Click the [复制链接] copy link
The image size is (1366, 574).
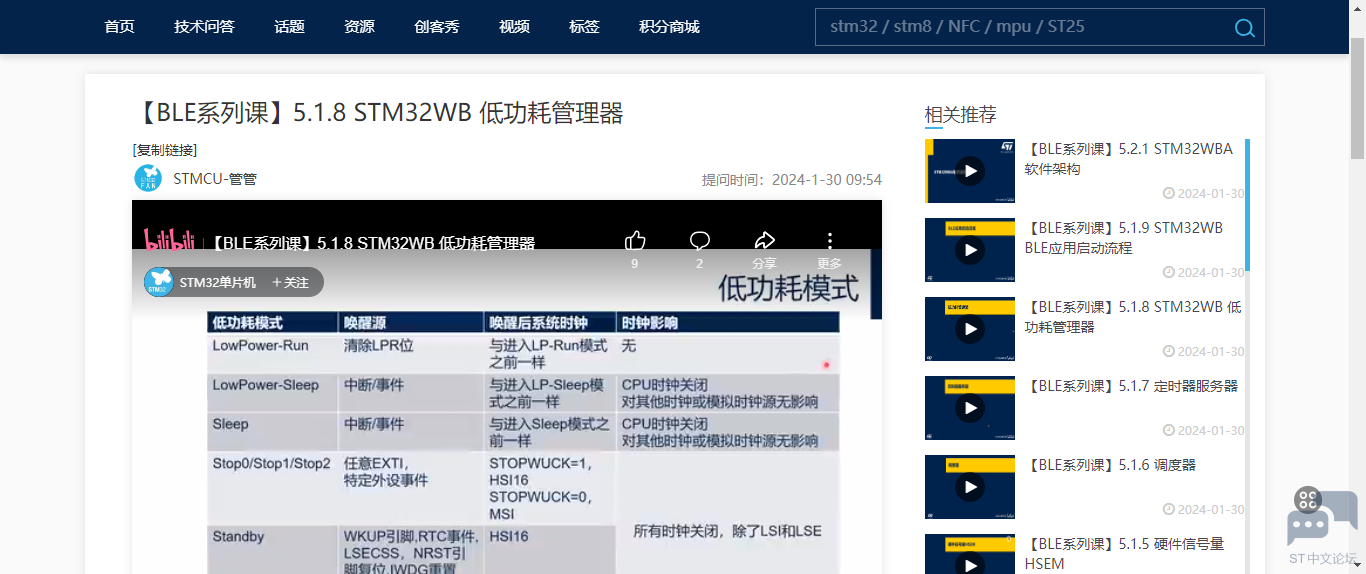tap(165, 150)
